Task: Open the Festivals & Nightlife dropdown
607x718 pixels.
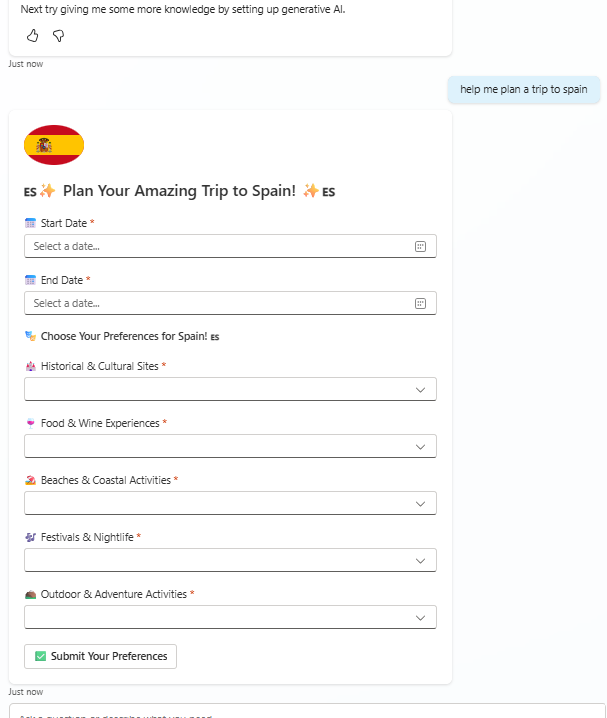Action: 230,560
